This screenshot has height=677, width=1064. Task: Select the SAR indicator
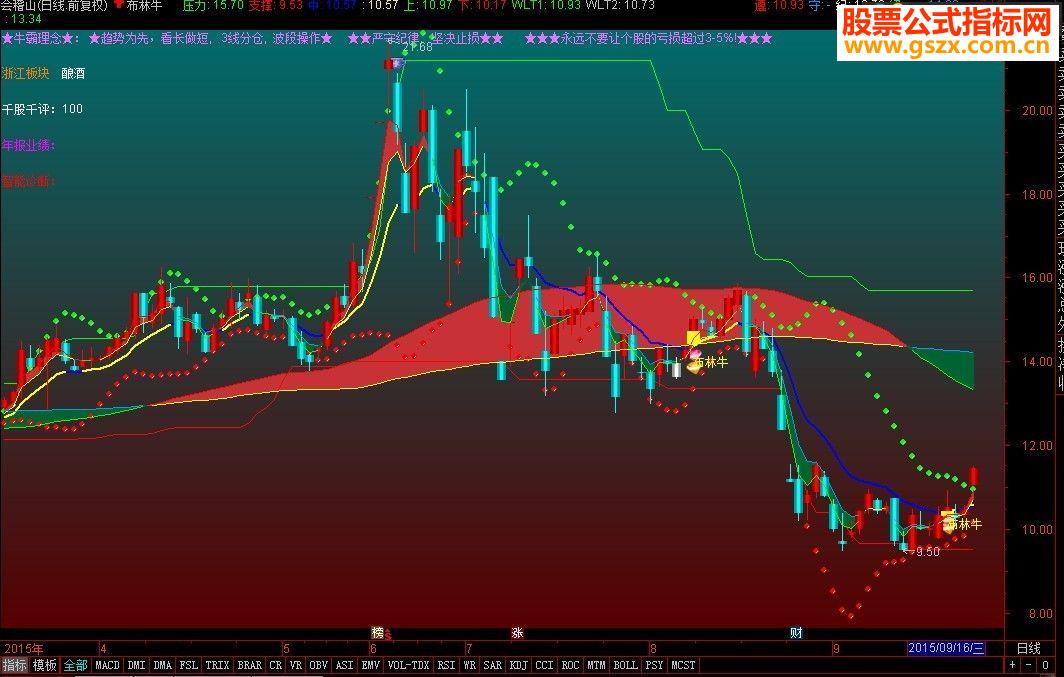tap(493, 665)
